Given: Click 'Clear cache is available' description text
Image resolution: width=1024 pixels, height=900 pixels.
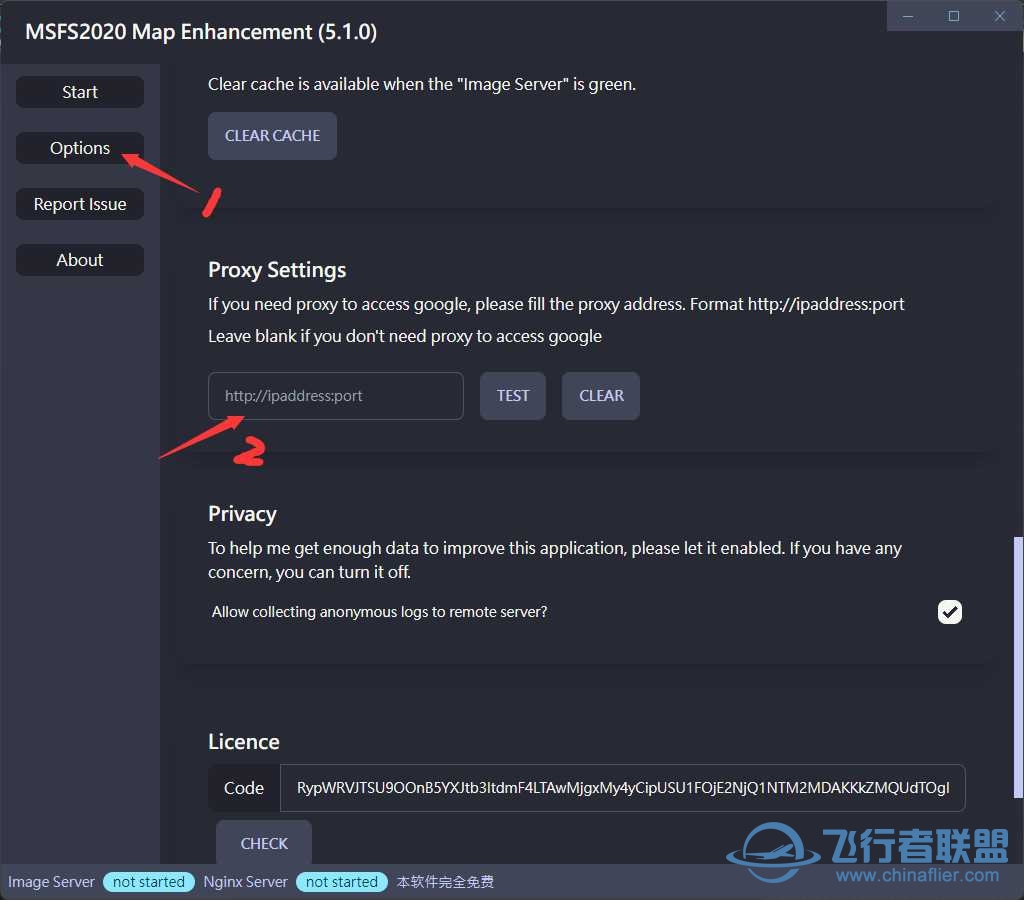Looking at the screenshot, I should pyautogui.click(x=422, y=84).
